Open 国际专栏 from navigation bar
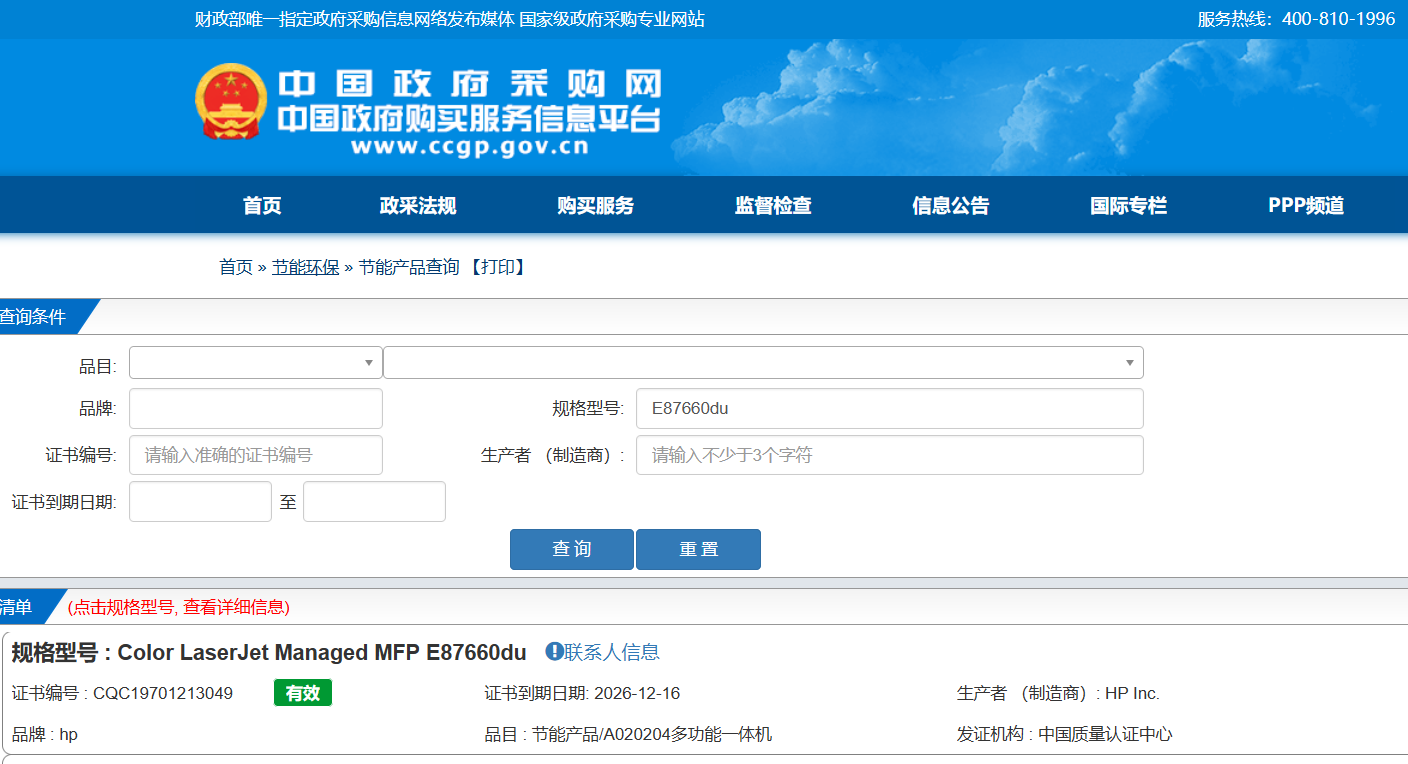Viewport: 1408px width, 764px height. click(x=1128, y=206)
